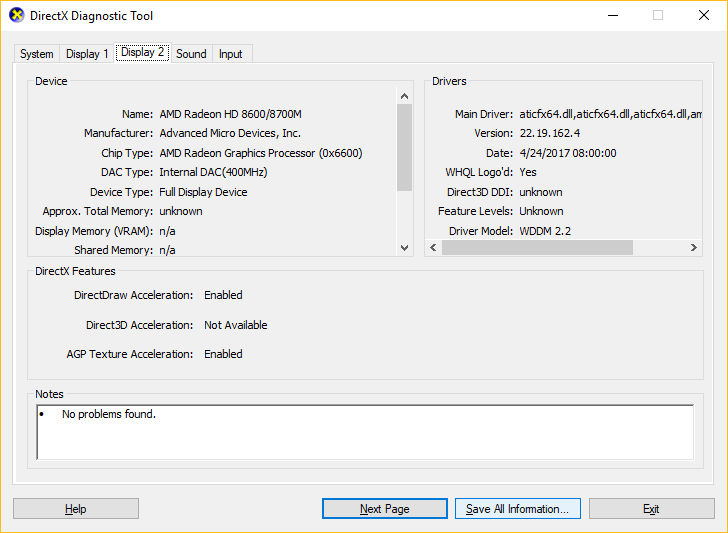The width and height of the screenshot is (728, 533).
Task: Click the Device panel vertical scrollbar thumb
Action: tap(404, 147)
